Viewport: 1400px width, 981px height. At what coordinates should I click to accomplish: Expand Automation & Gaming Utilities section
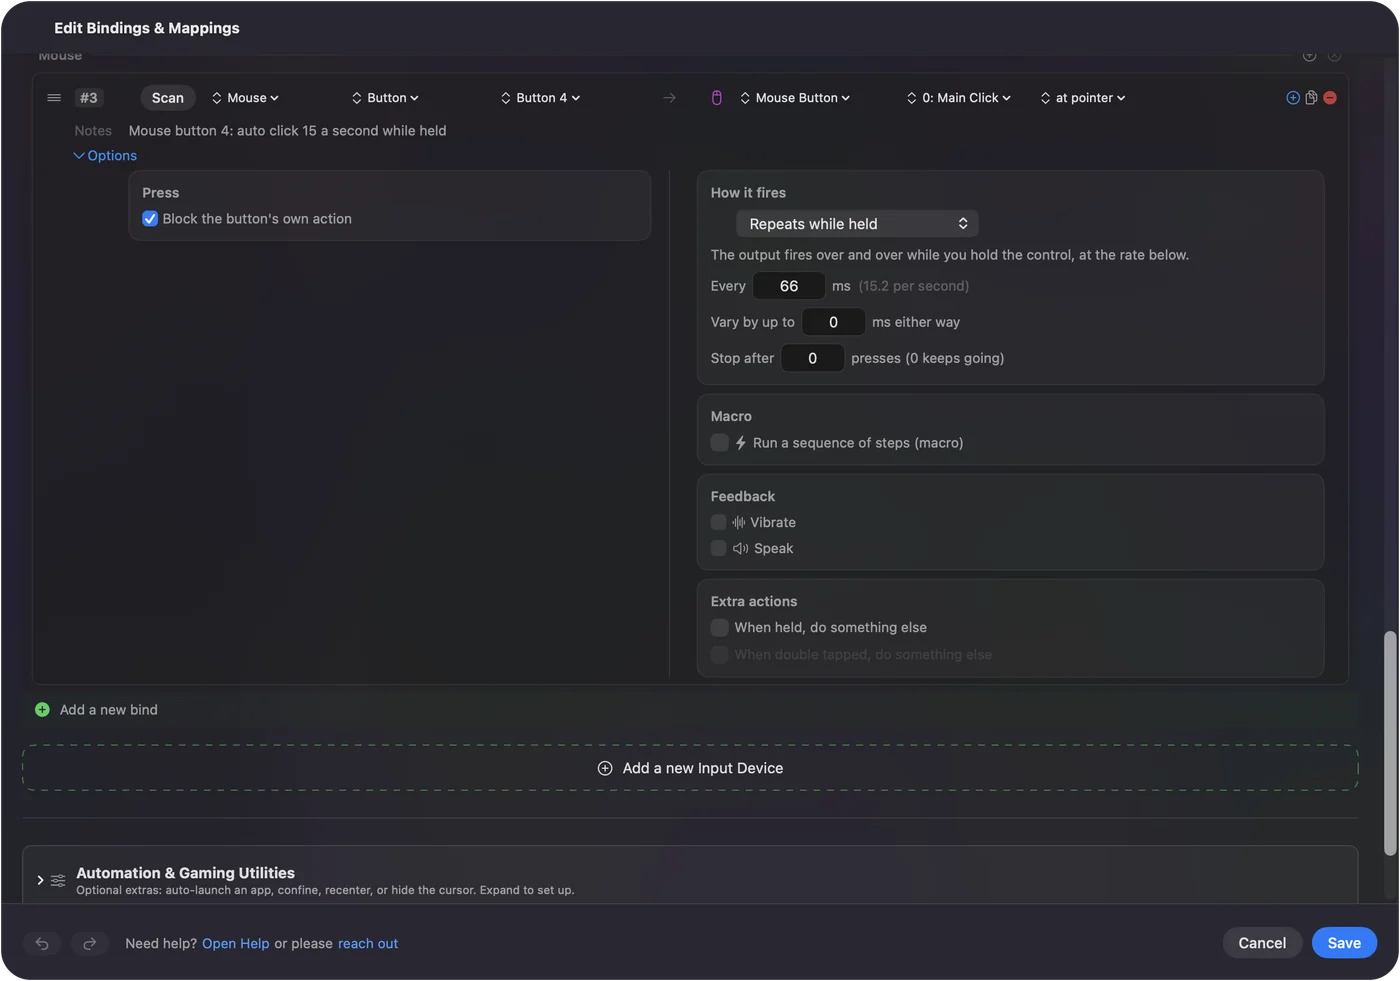coord(40,880)
